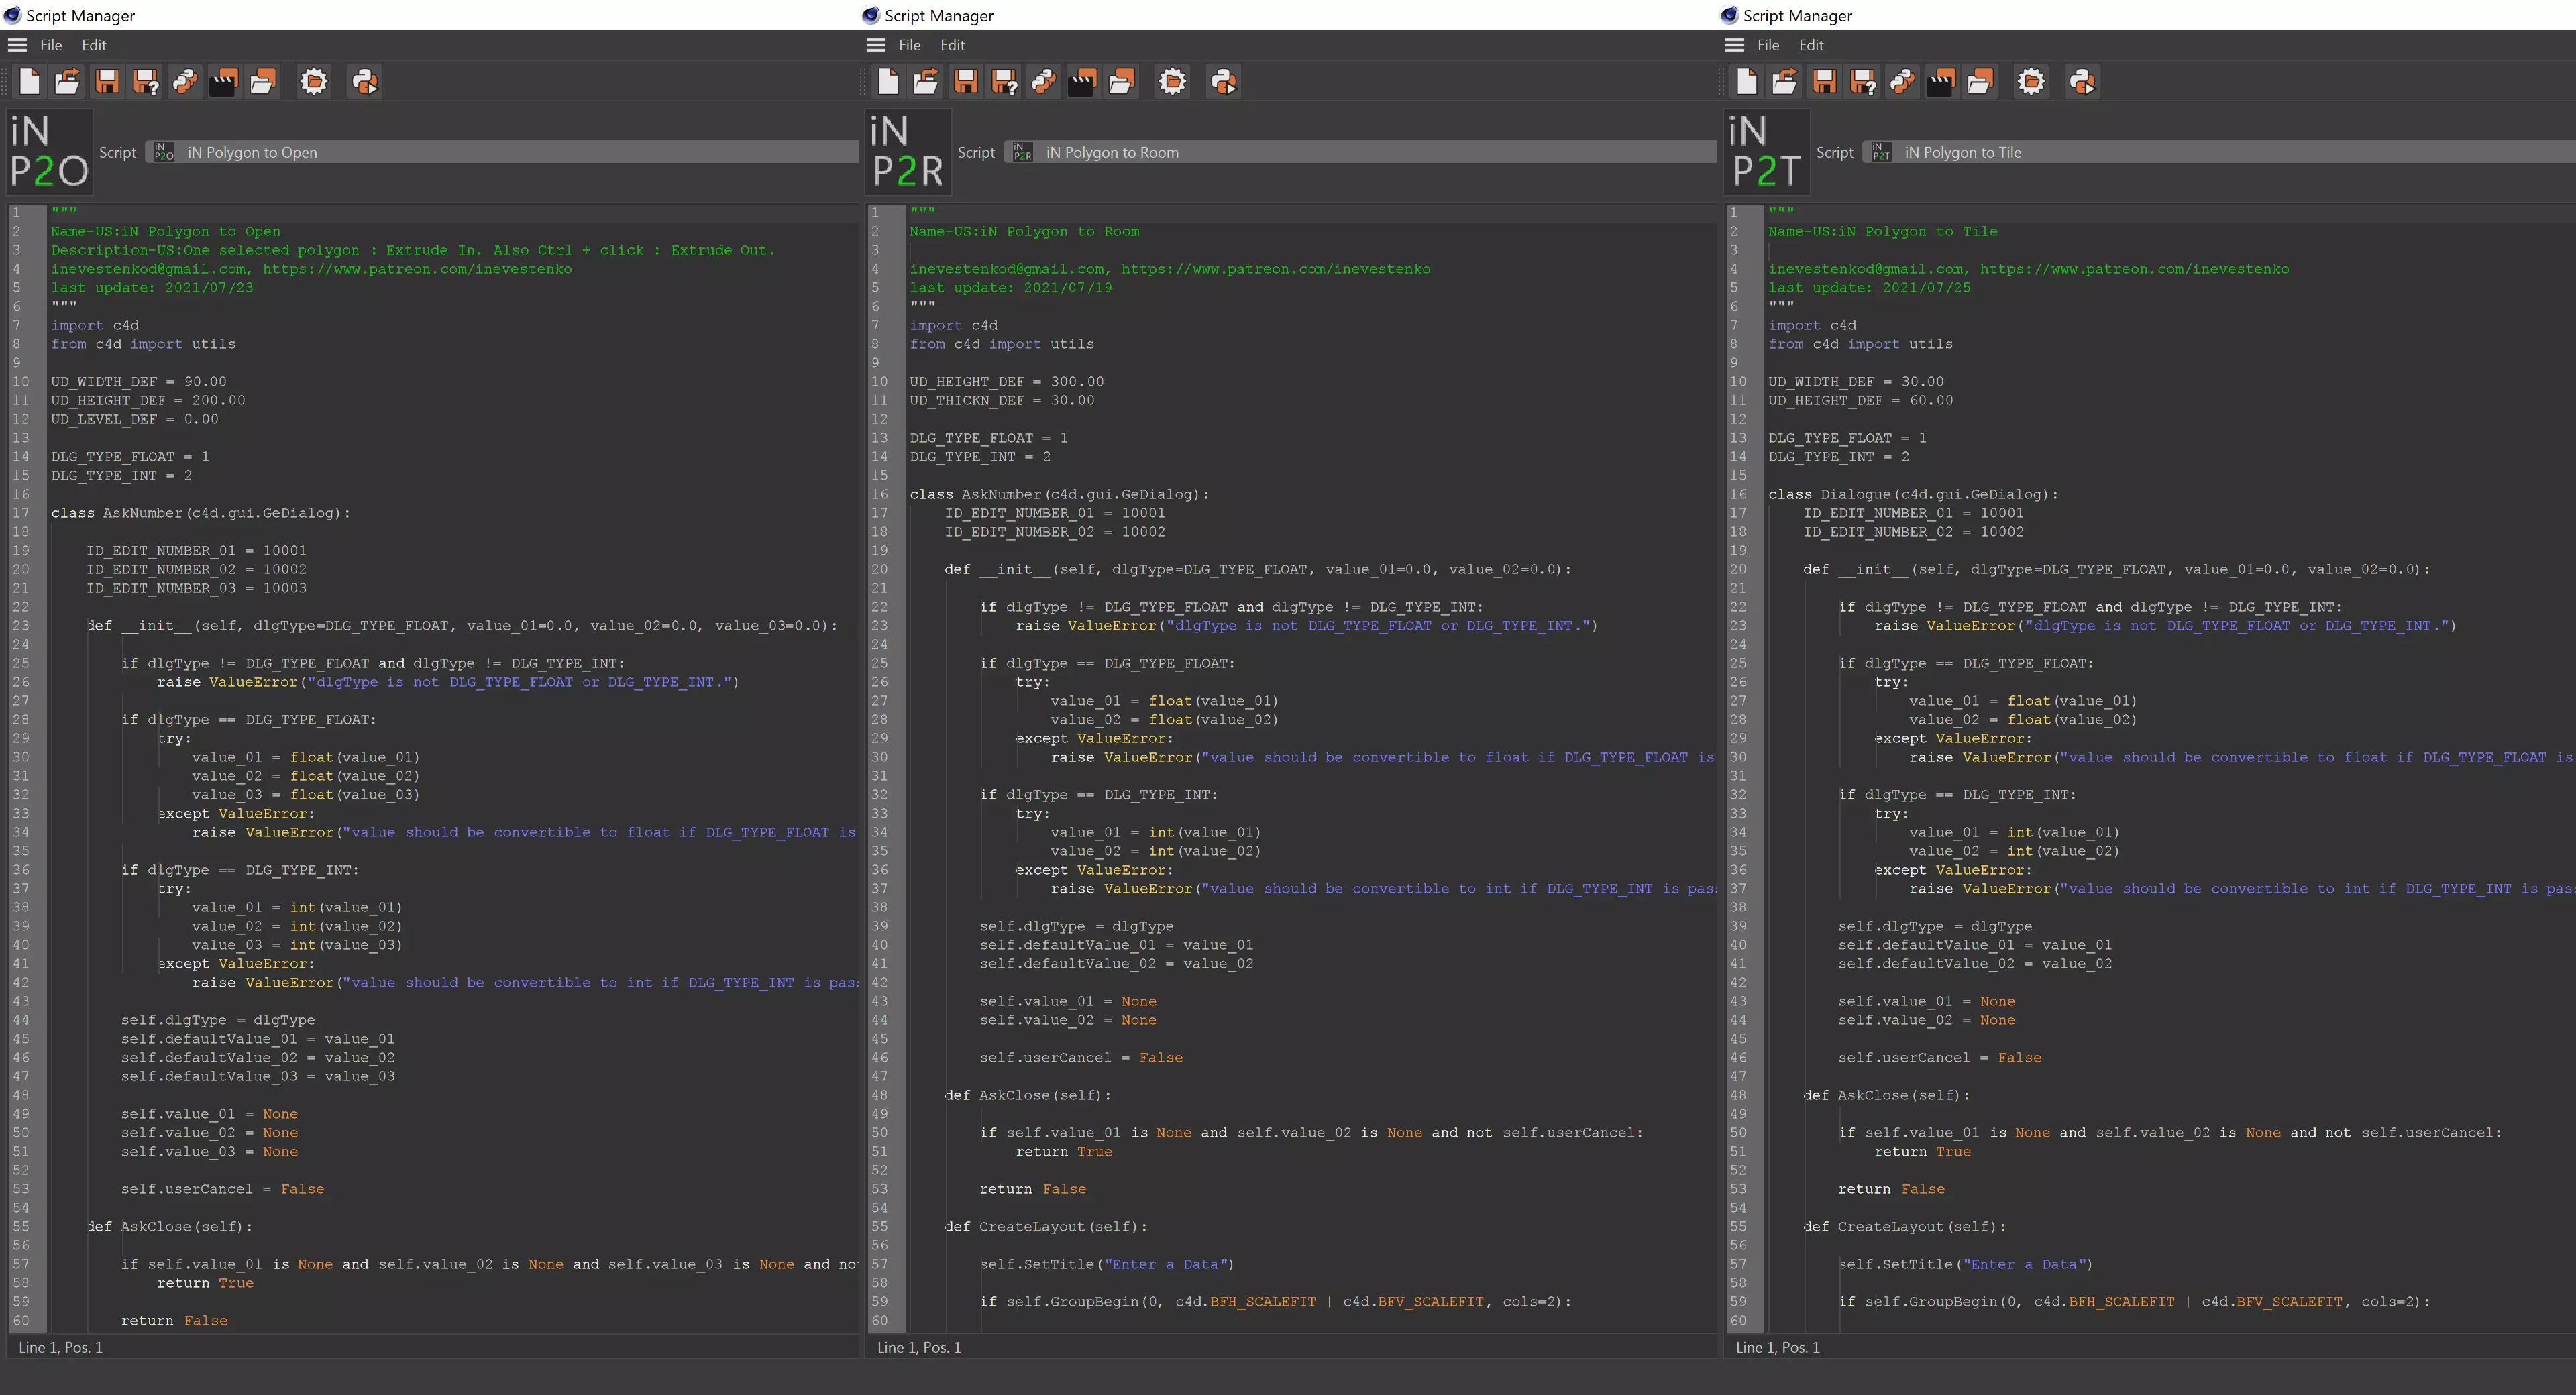Expand the 'iN Polygon to Tile' script dropdown
2576x1395 pixels.
pyautogui.click(x=2220, y=152)
